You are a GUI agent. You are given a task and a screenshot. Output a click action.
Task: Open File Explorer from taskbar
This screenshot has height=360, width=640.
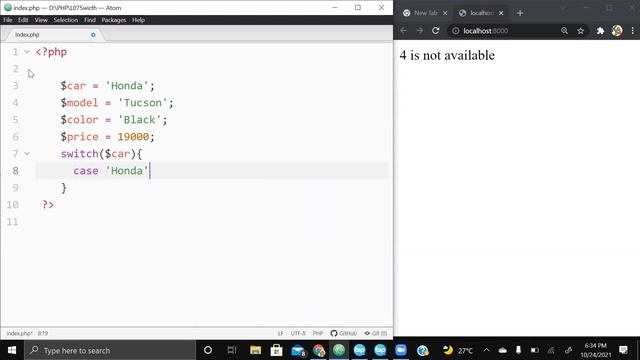(x=256, y=350)
